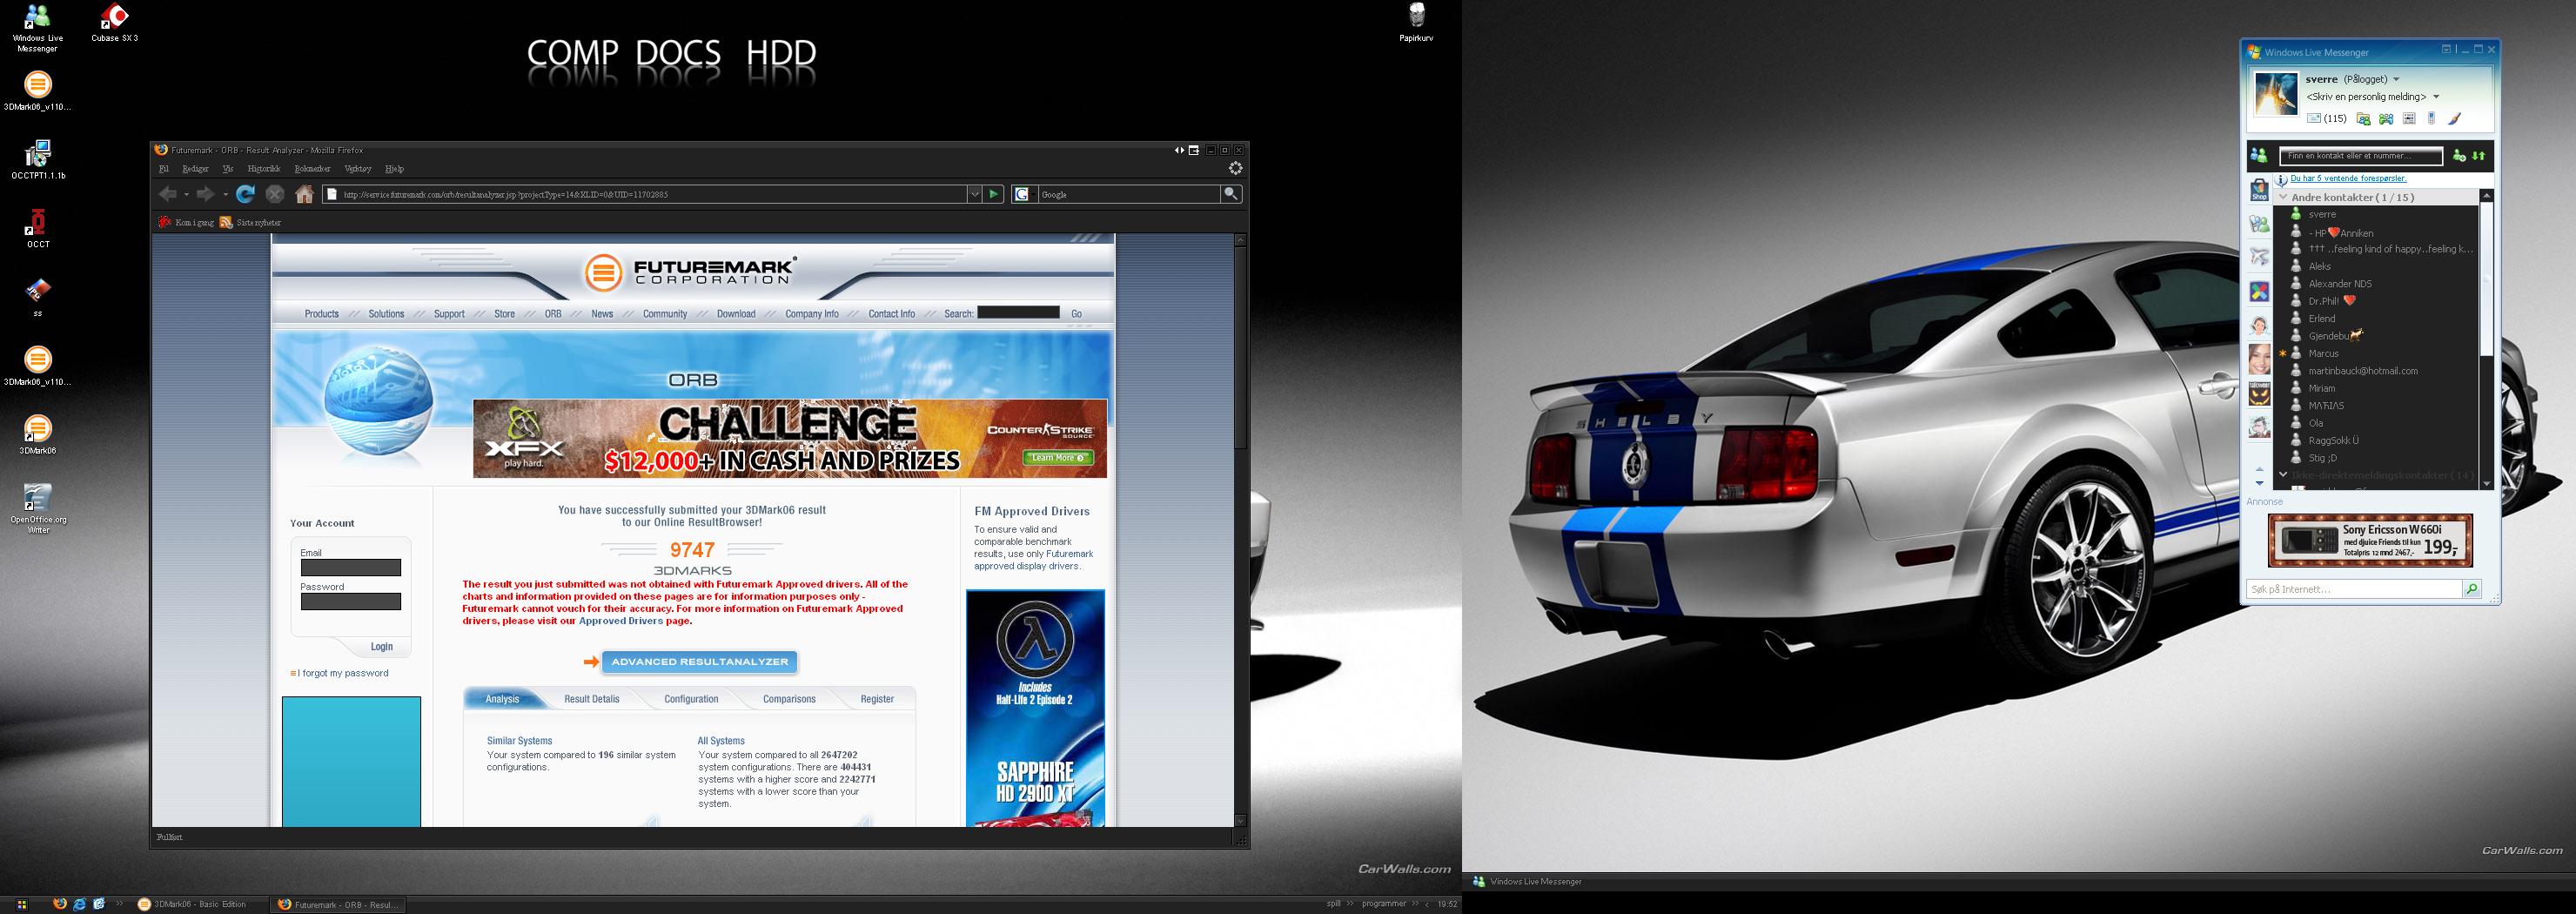2576x914 pixels.
Task: Click the Futuremark site search Go button
Action: click(x=1077, y=314)
